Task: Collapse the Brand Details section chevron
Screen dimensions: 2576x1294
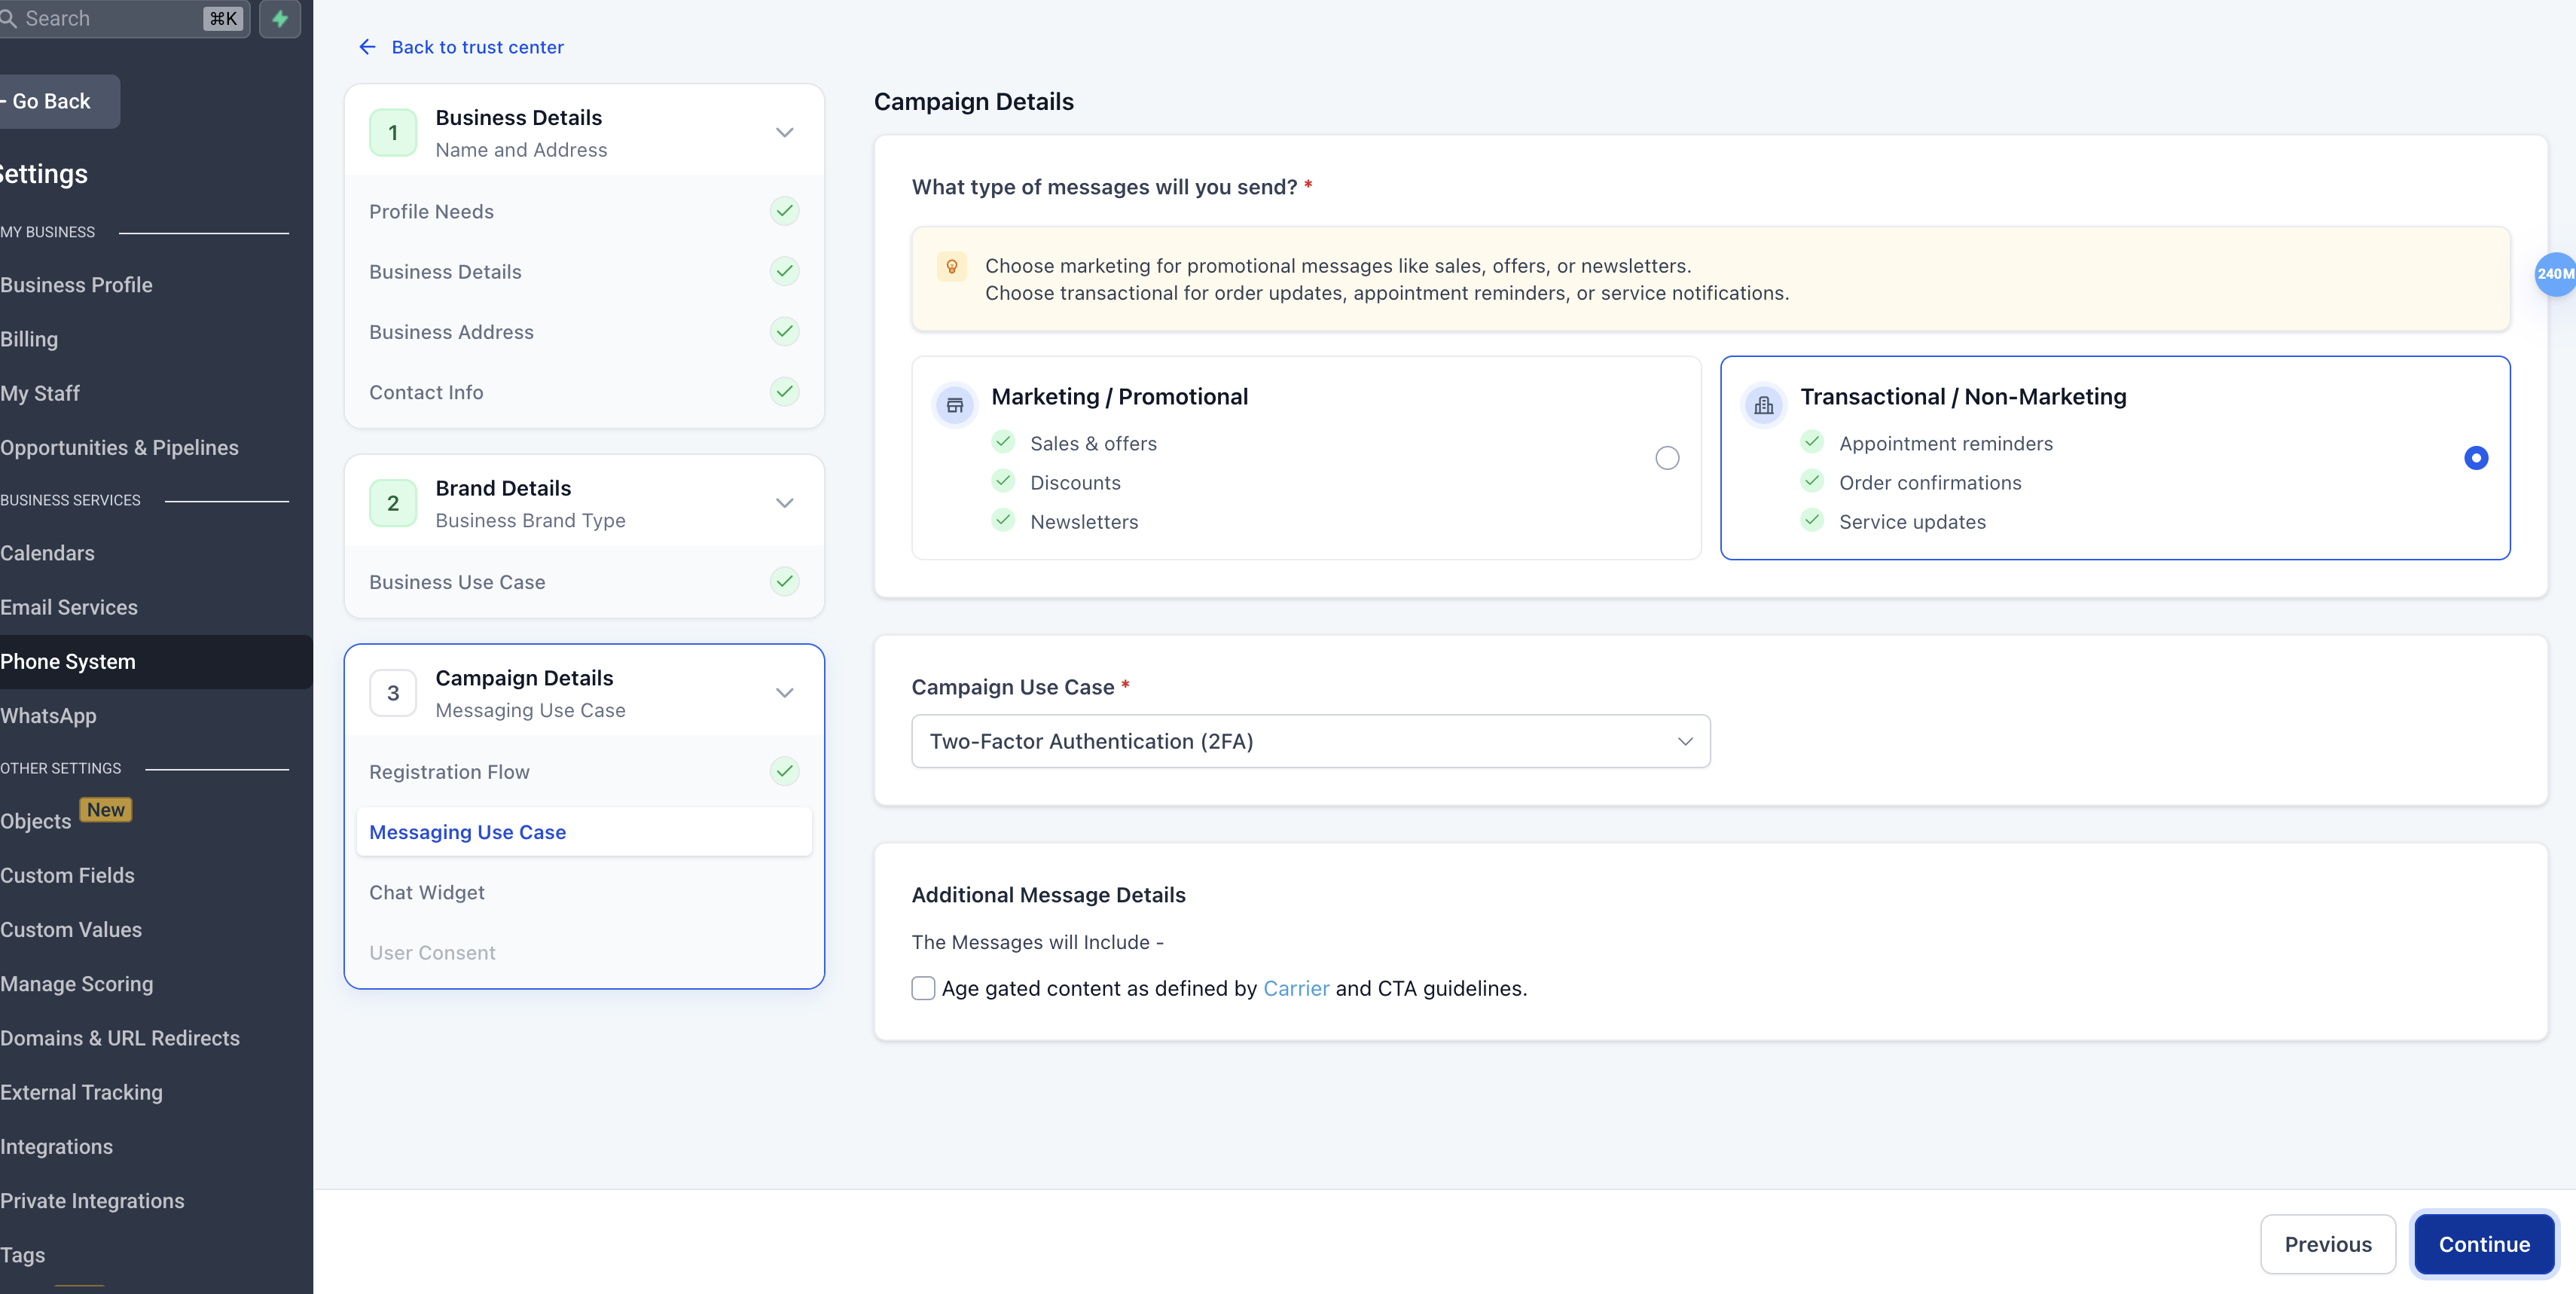Action: 784,503
